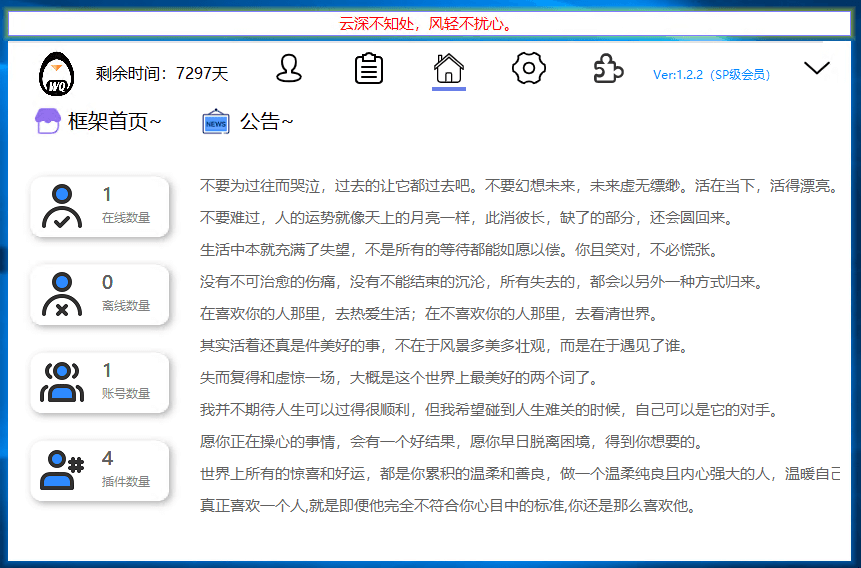Switch to the 框架首页~ tab
The image size is (861, 568).
[x=114, y=122]
